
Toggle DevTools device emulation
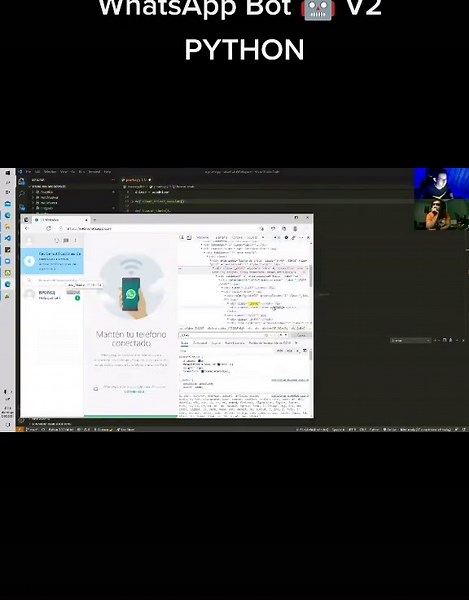pyautogui.click(x=189, y=238)
